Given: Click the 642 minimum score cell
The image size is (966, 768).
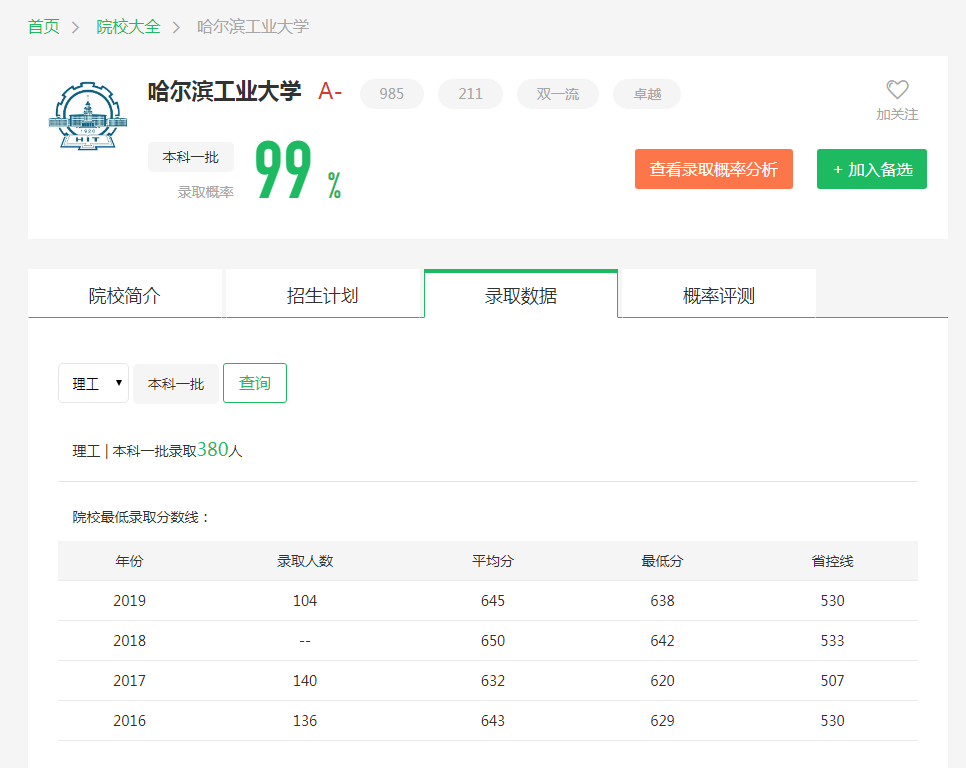Looking at the screenshot, I should pos(662,641).
